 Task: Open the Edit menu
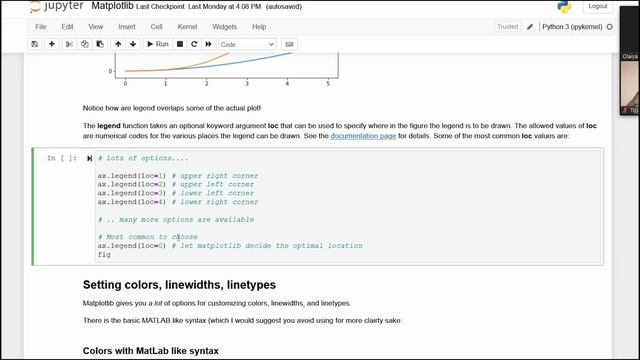67,27
